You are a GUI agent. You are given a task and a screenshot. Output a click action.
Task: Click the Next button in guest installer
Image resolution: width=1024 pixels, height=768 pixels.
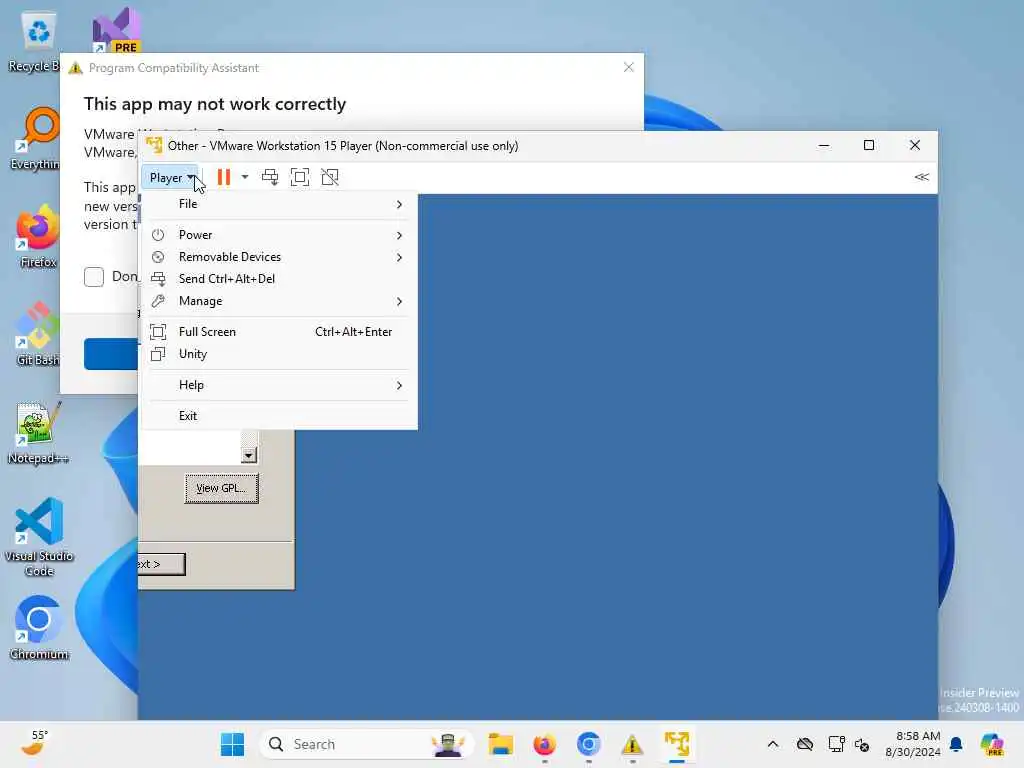coord(161,564)
